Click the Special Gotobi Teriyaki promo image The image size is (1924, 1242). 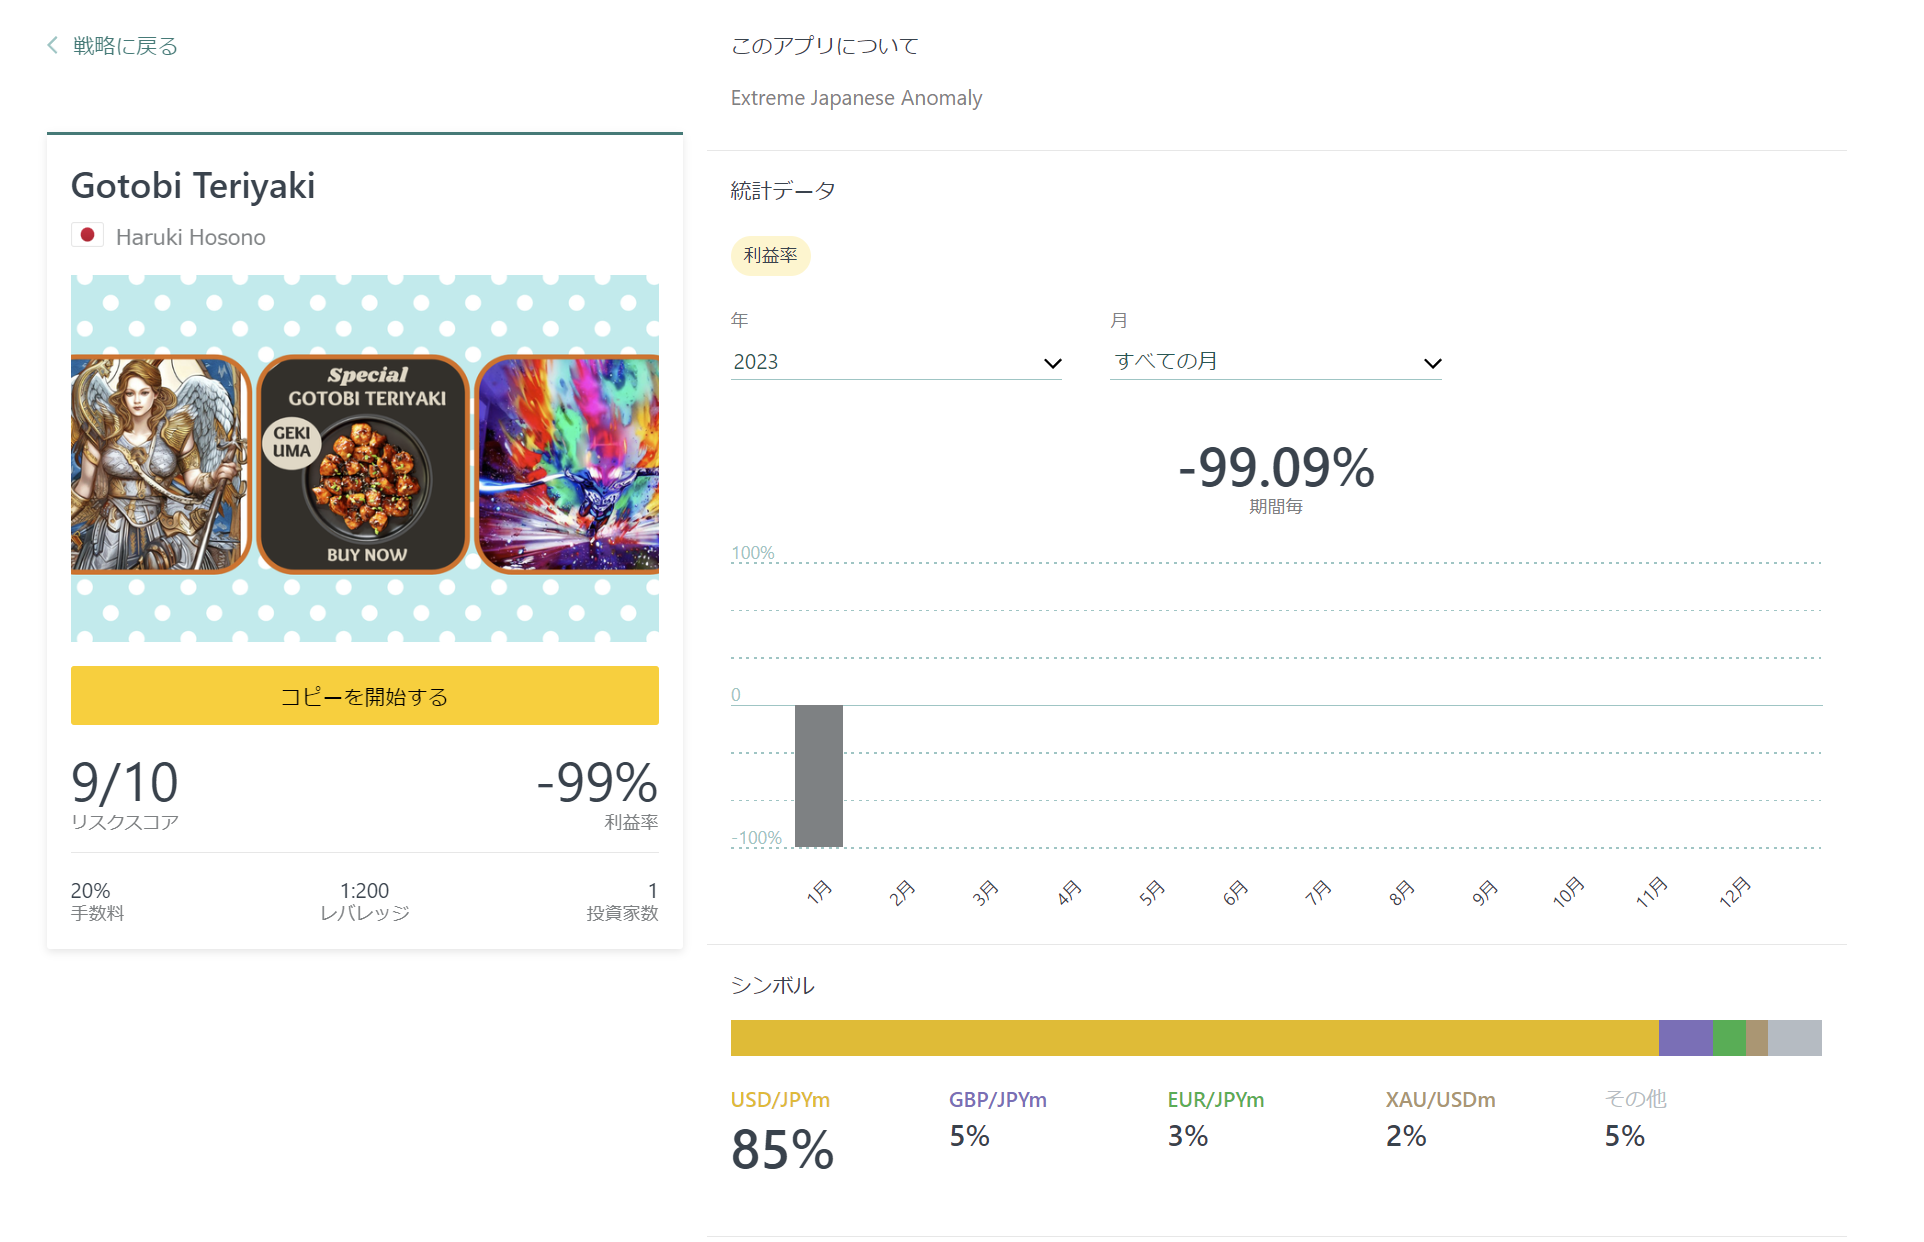(x=365, y=464)
